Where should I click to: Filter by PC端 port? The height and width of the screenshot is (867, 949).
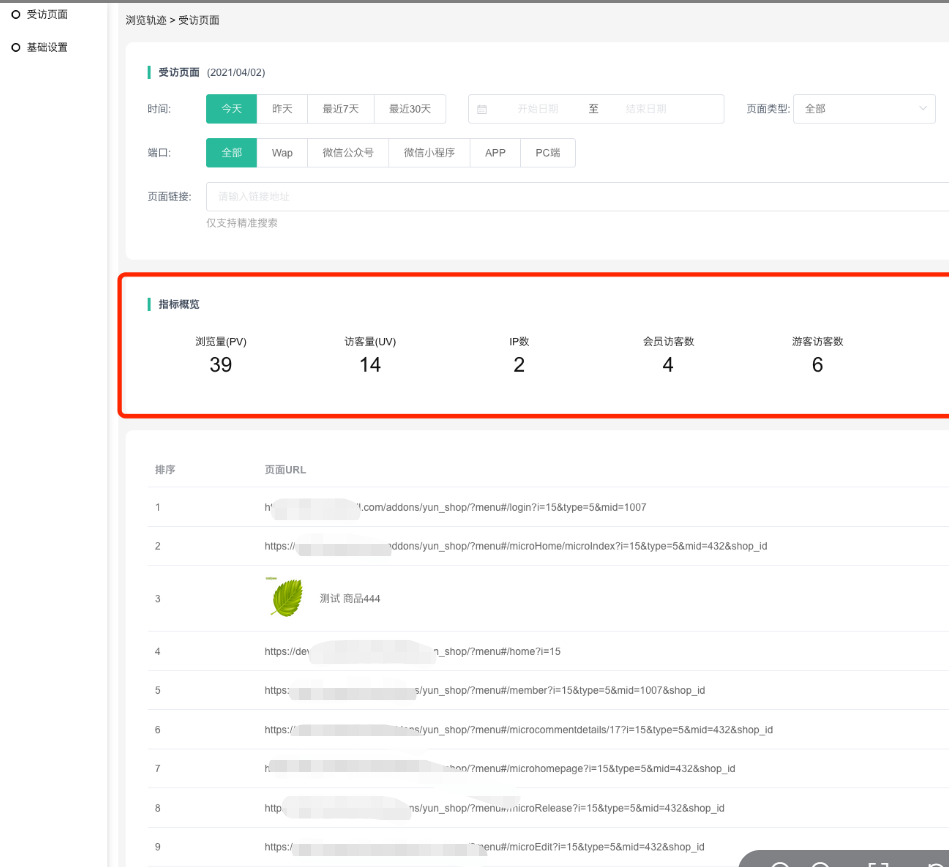coord(548,153)
